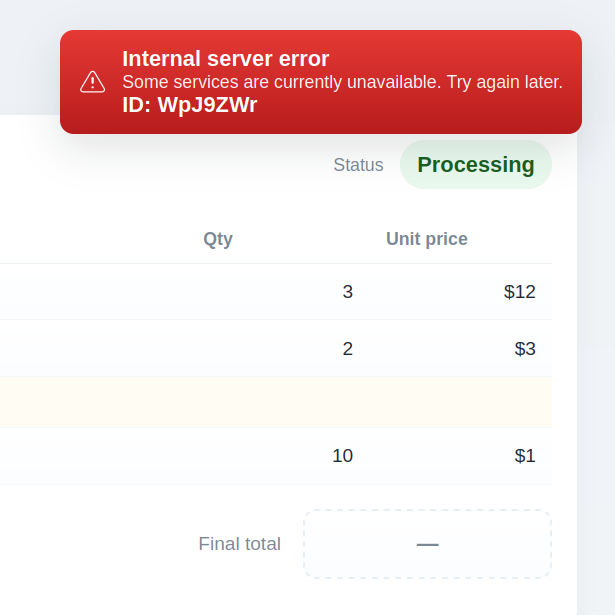Click the error ID WpJ9ZWr text

pos(189,105)
